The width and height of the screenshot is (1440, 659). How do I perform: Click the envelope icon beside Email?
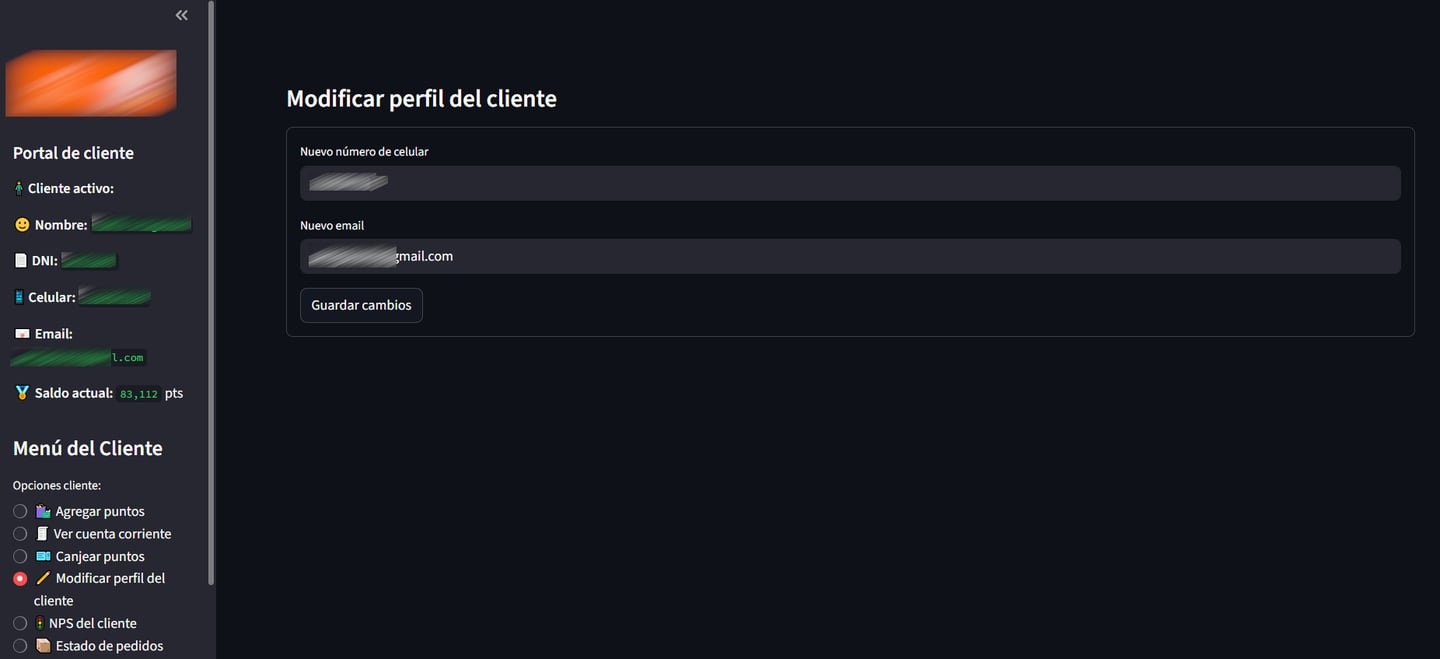[x=22, y=334]
